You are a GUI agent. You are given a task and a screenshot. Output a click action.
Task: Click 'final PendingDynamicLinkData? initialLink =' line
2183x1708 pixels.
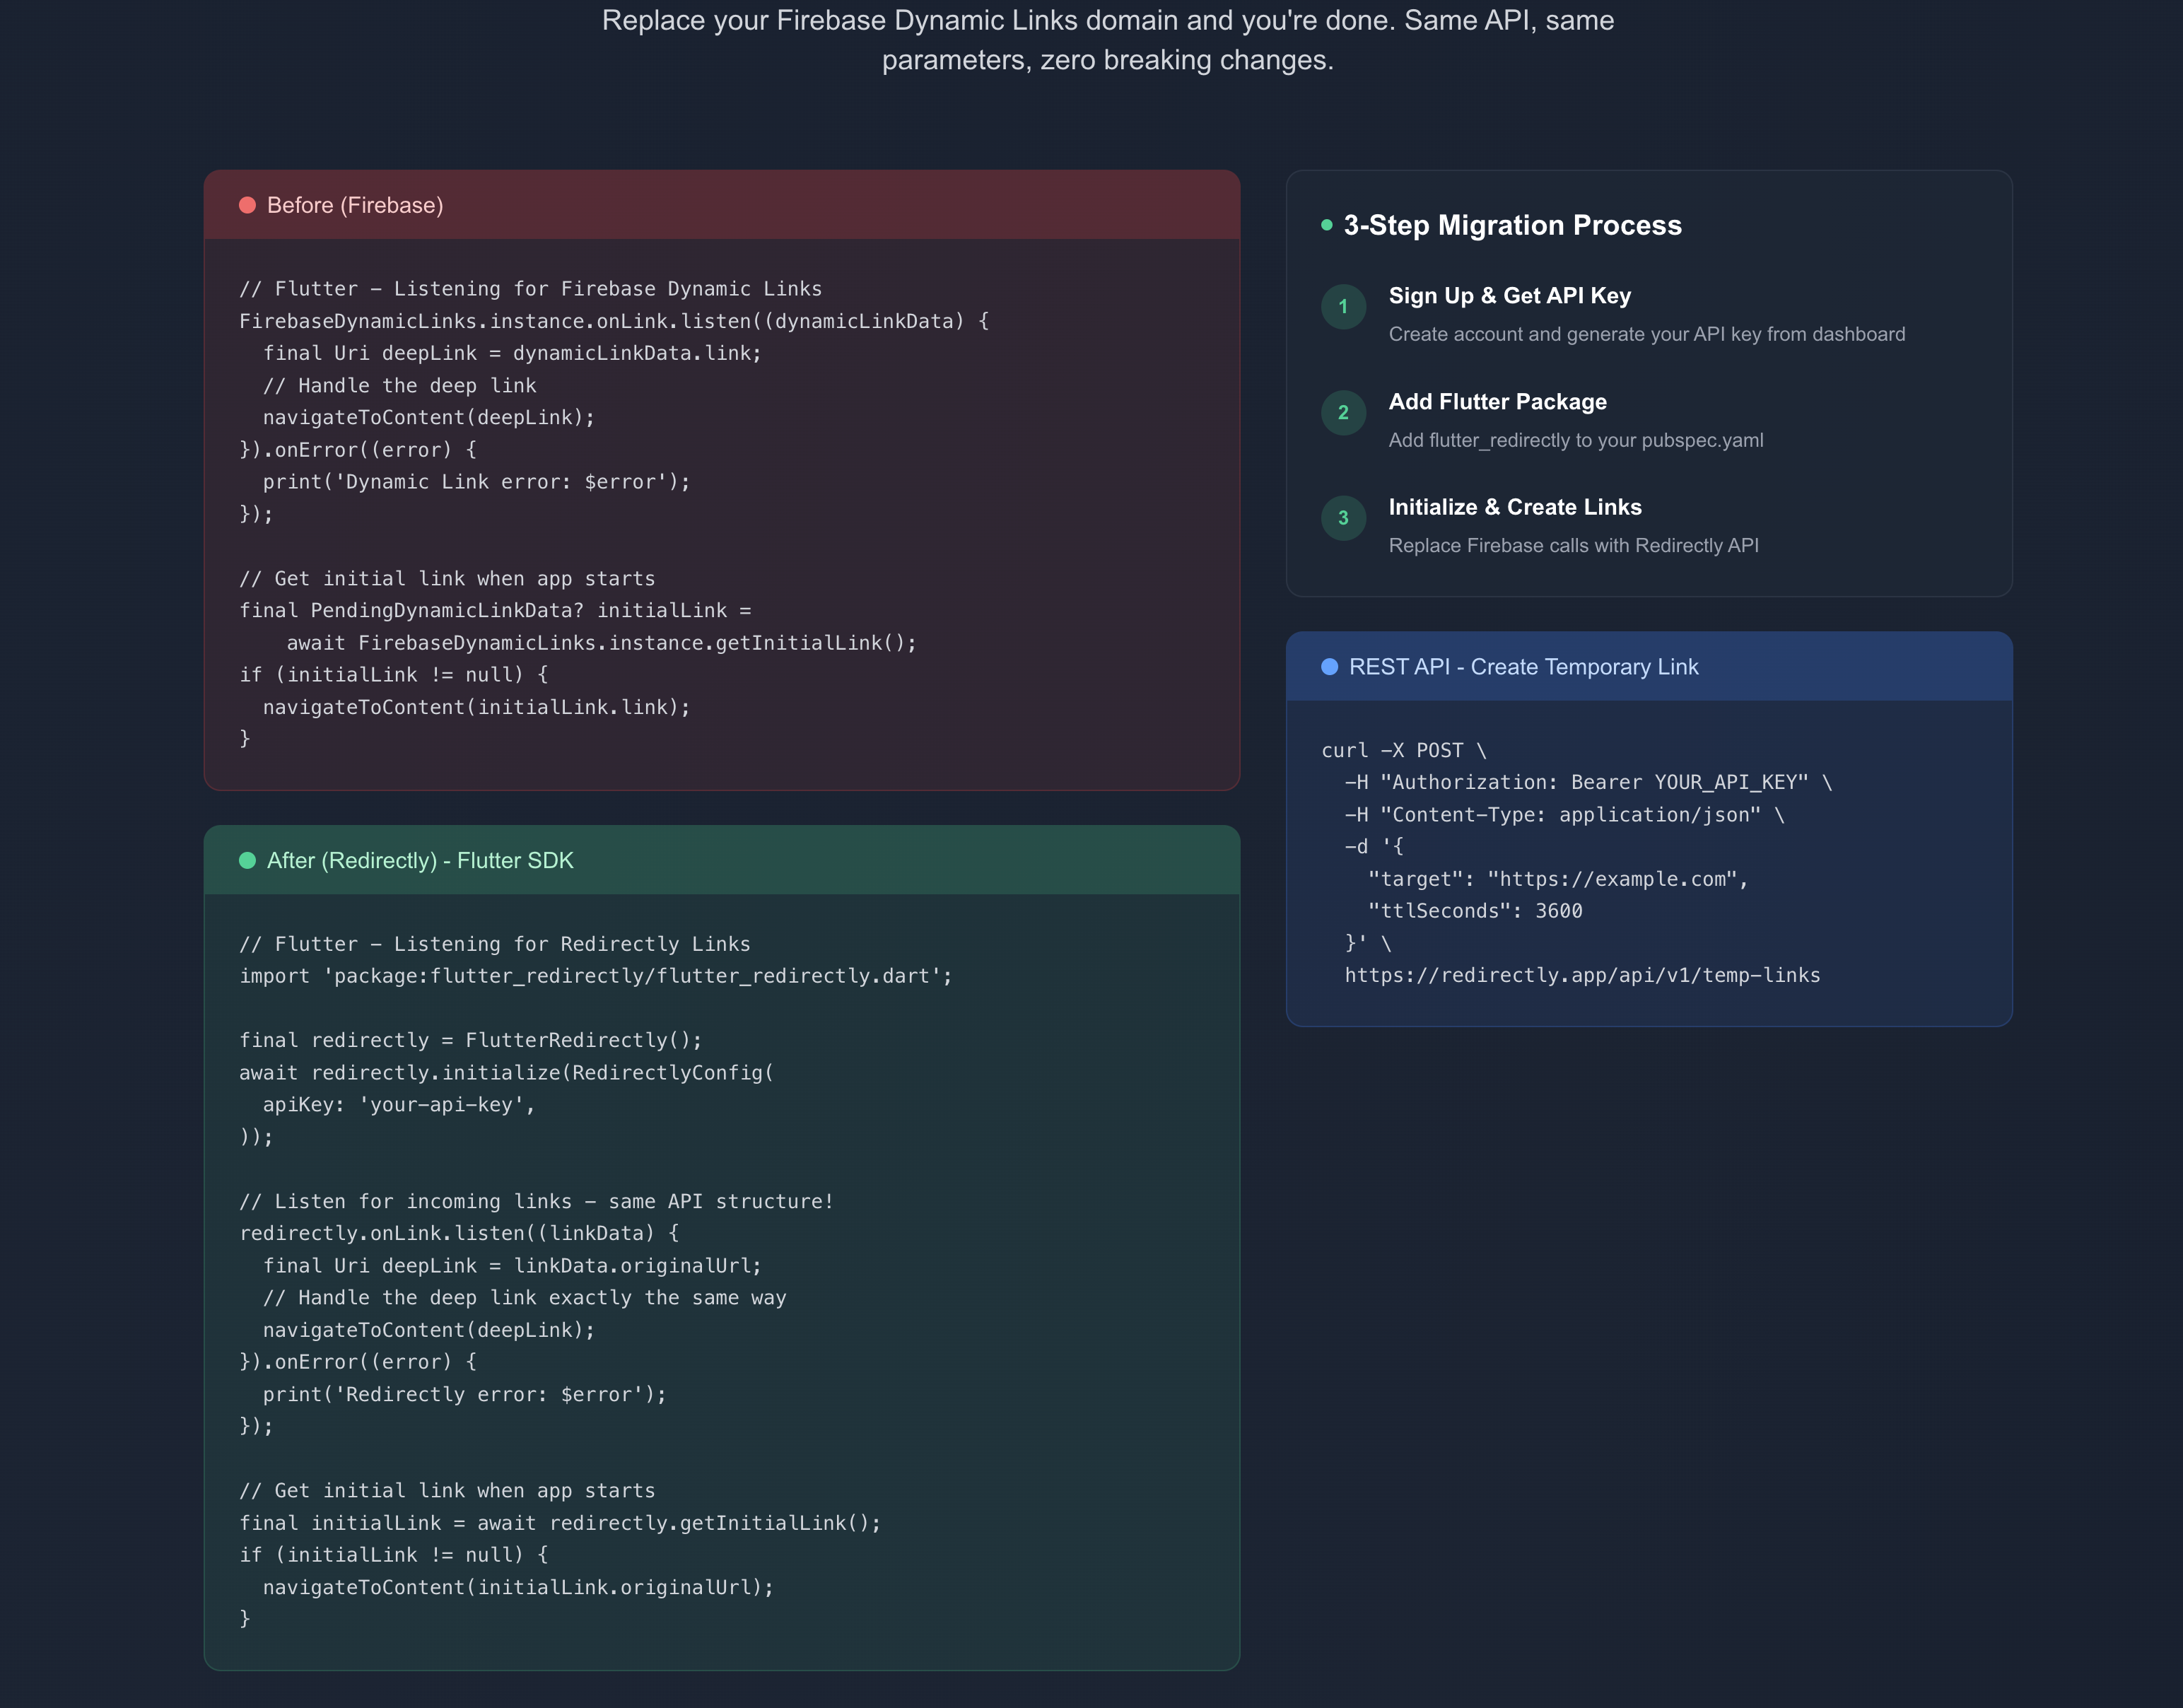(x=495, y=610)
